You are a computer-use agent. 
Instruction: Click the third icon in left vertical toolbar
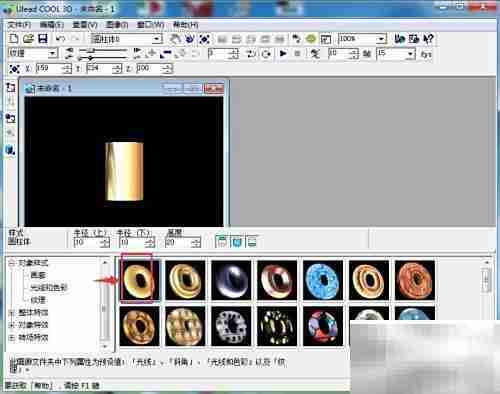click(x=11, y=118)
